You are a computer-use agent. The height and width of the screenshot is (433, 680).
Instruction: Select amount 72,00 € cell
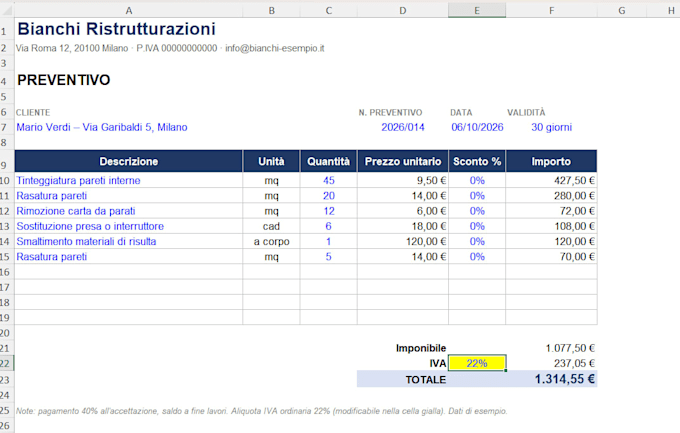pos(551,211)
